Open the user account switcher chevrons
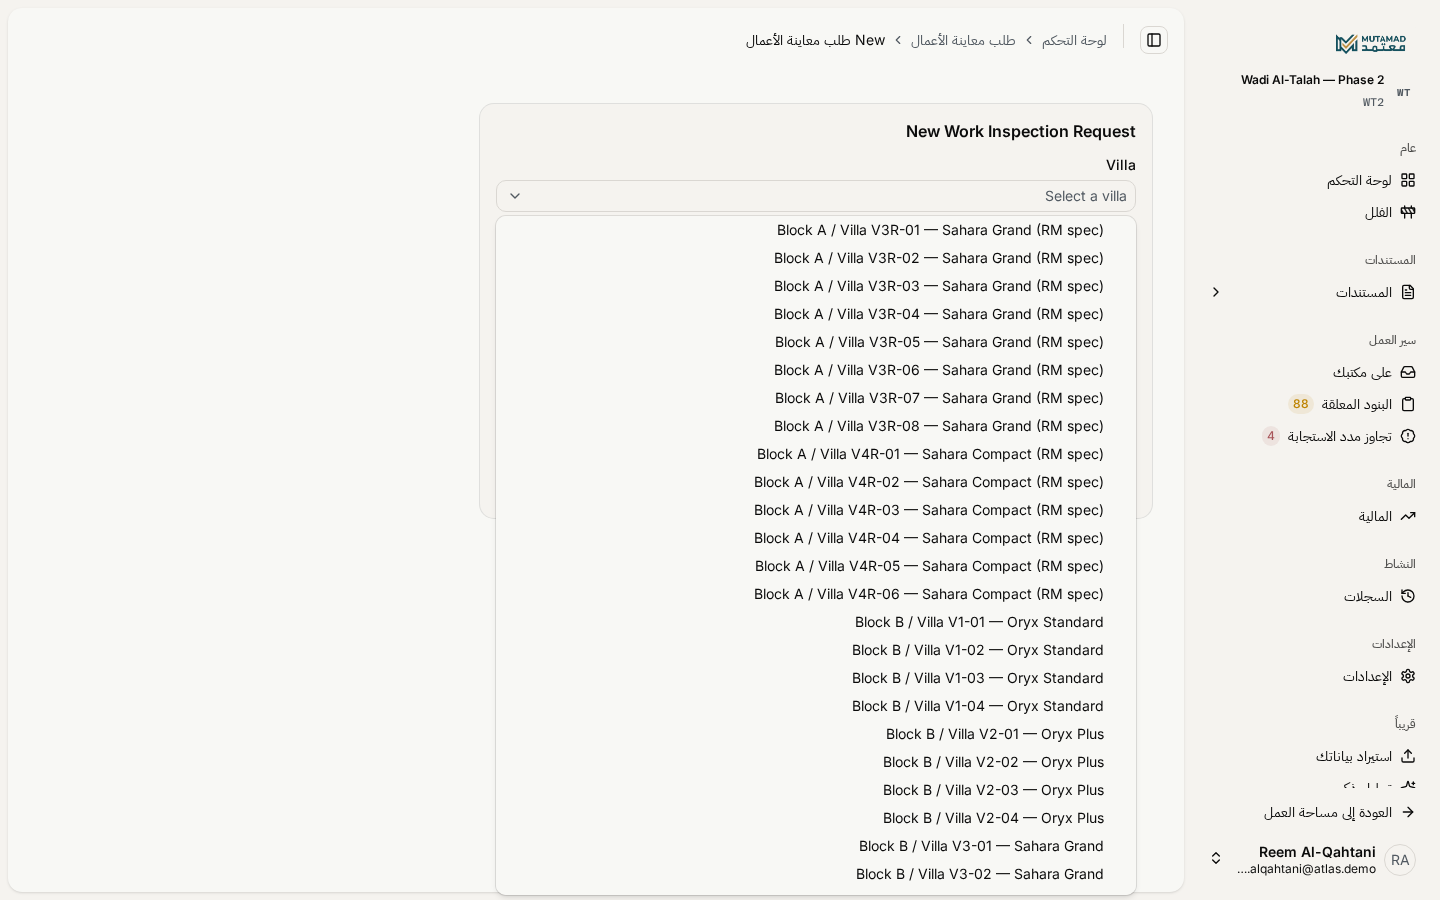 pos(1216,858)
